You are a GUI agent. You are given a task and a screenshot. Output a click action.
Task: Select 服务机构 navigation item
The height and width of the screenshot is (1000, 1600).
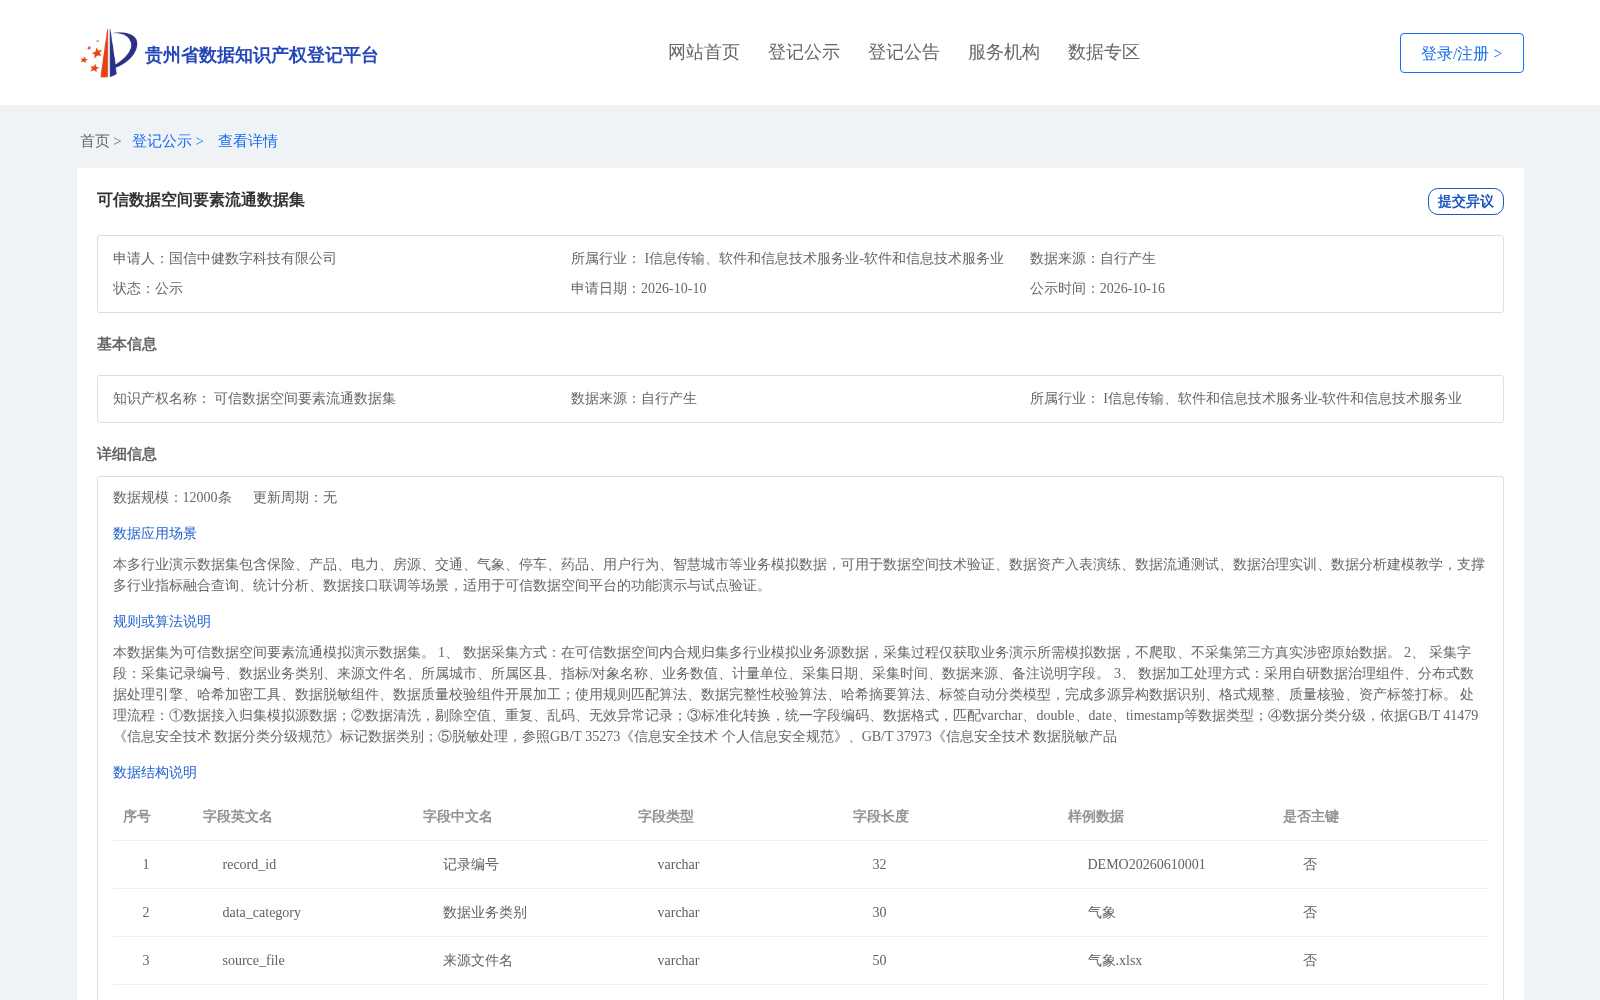click(x=1004, y=52)
